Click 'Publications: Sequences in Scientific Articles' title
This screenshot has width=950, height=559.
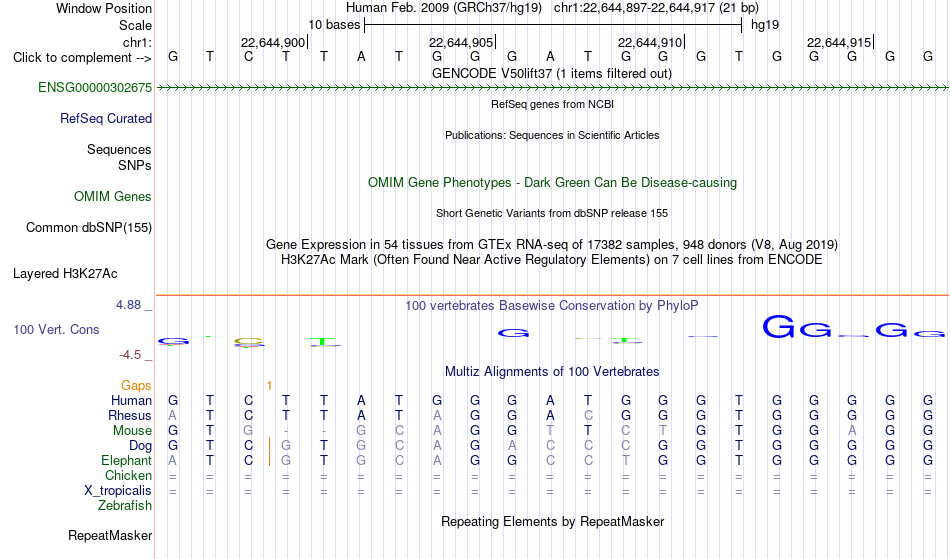coord(552,135)
